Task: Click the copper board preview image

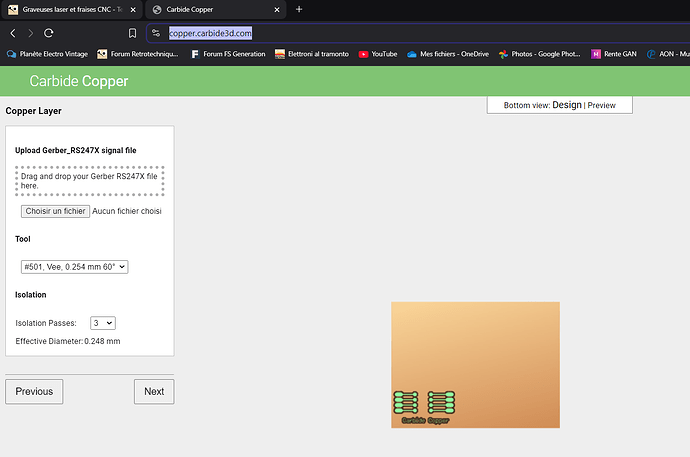Action: click(475, 365)
